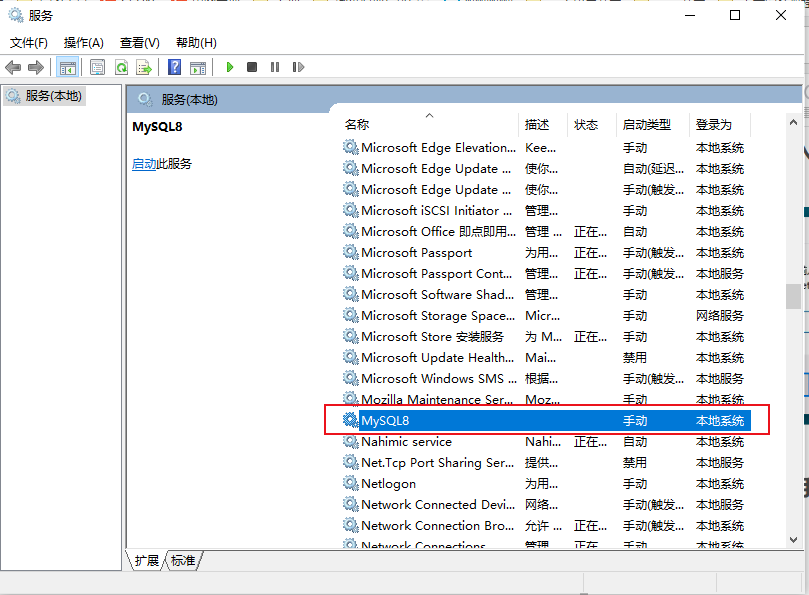Toggle the console tree show/hide icon

coord(68,67)
